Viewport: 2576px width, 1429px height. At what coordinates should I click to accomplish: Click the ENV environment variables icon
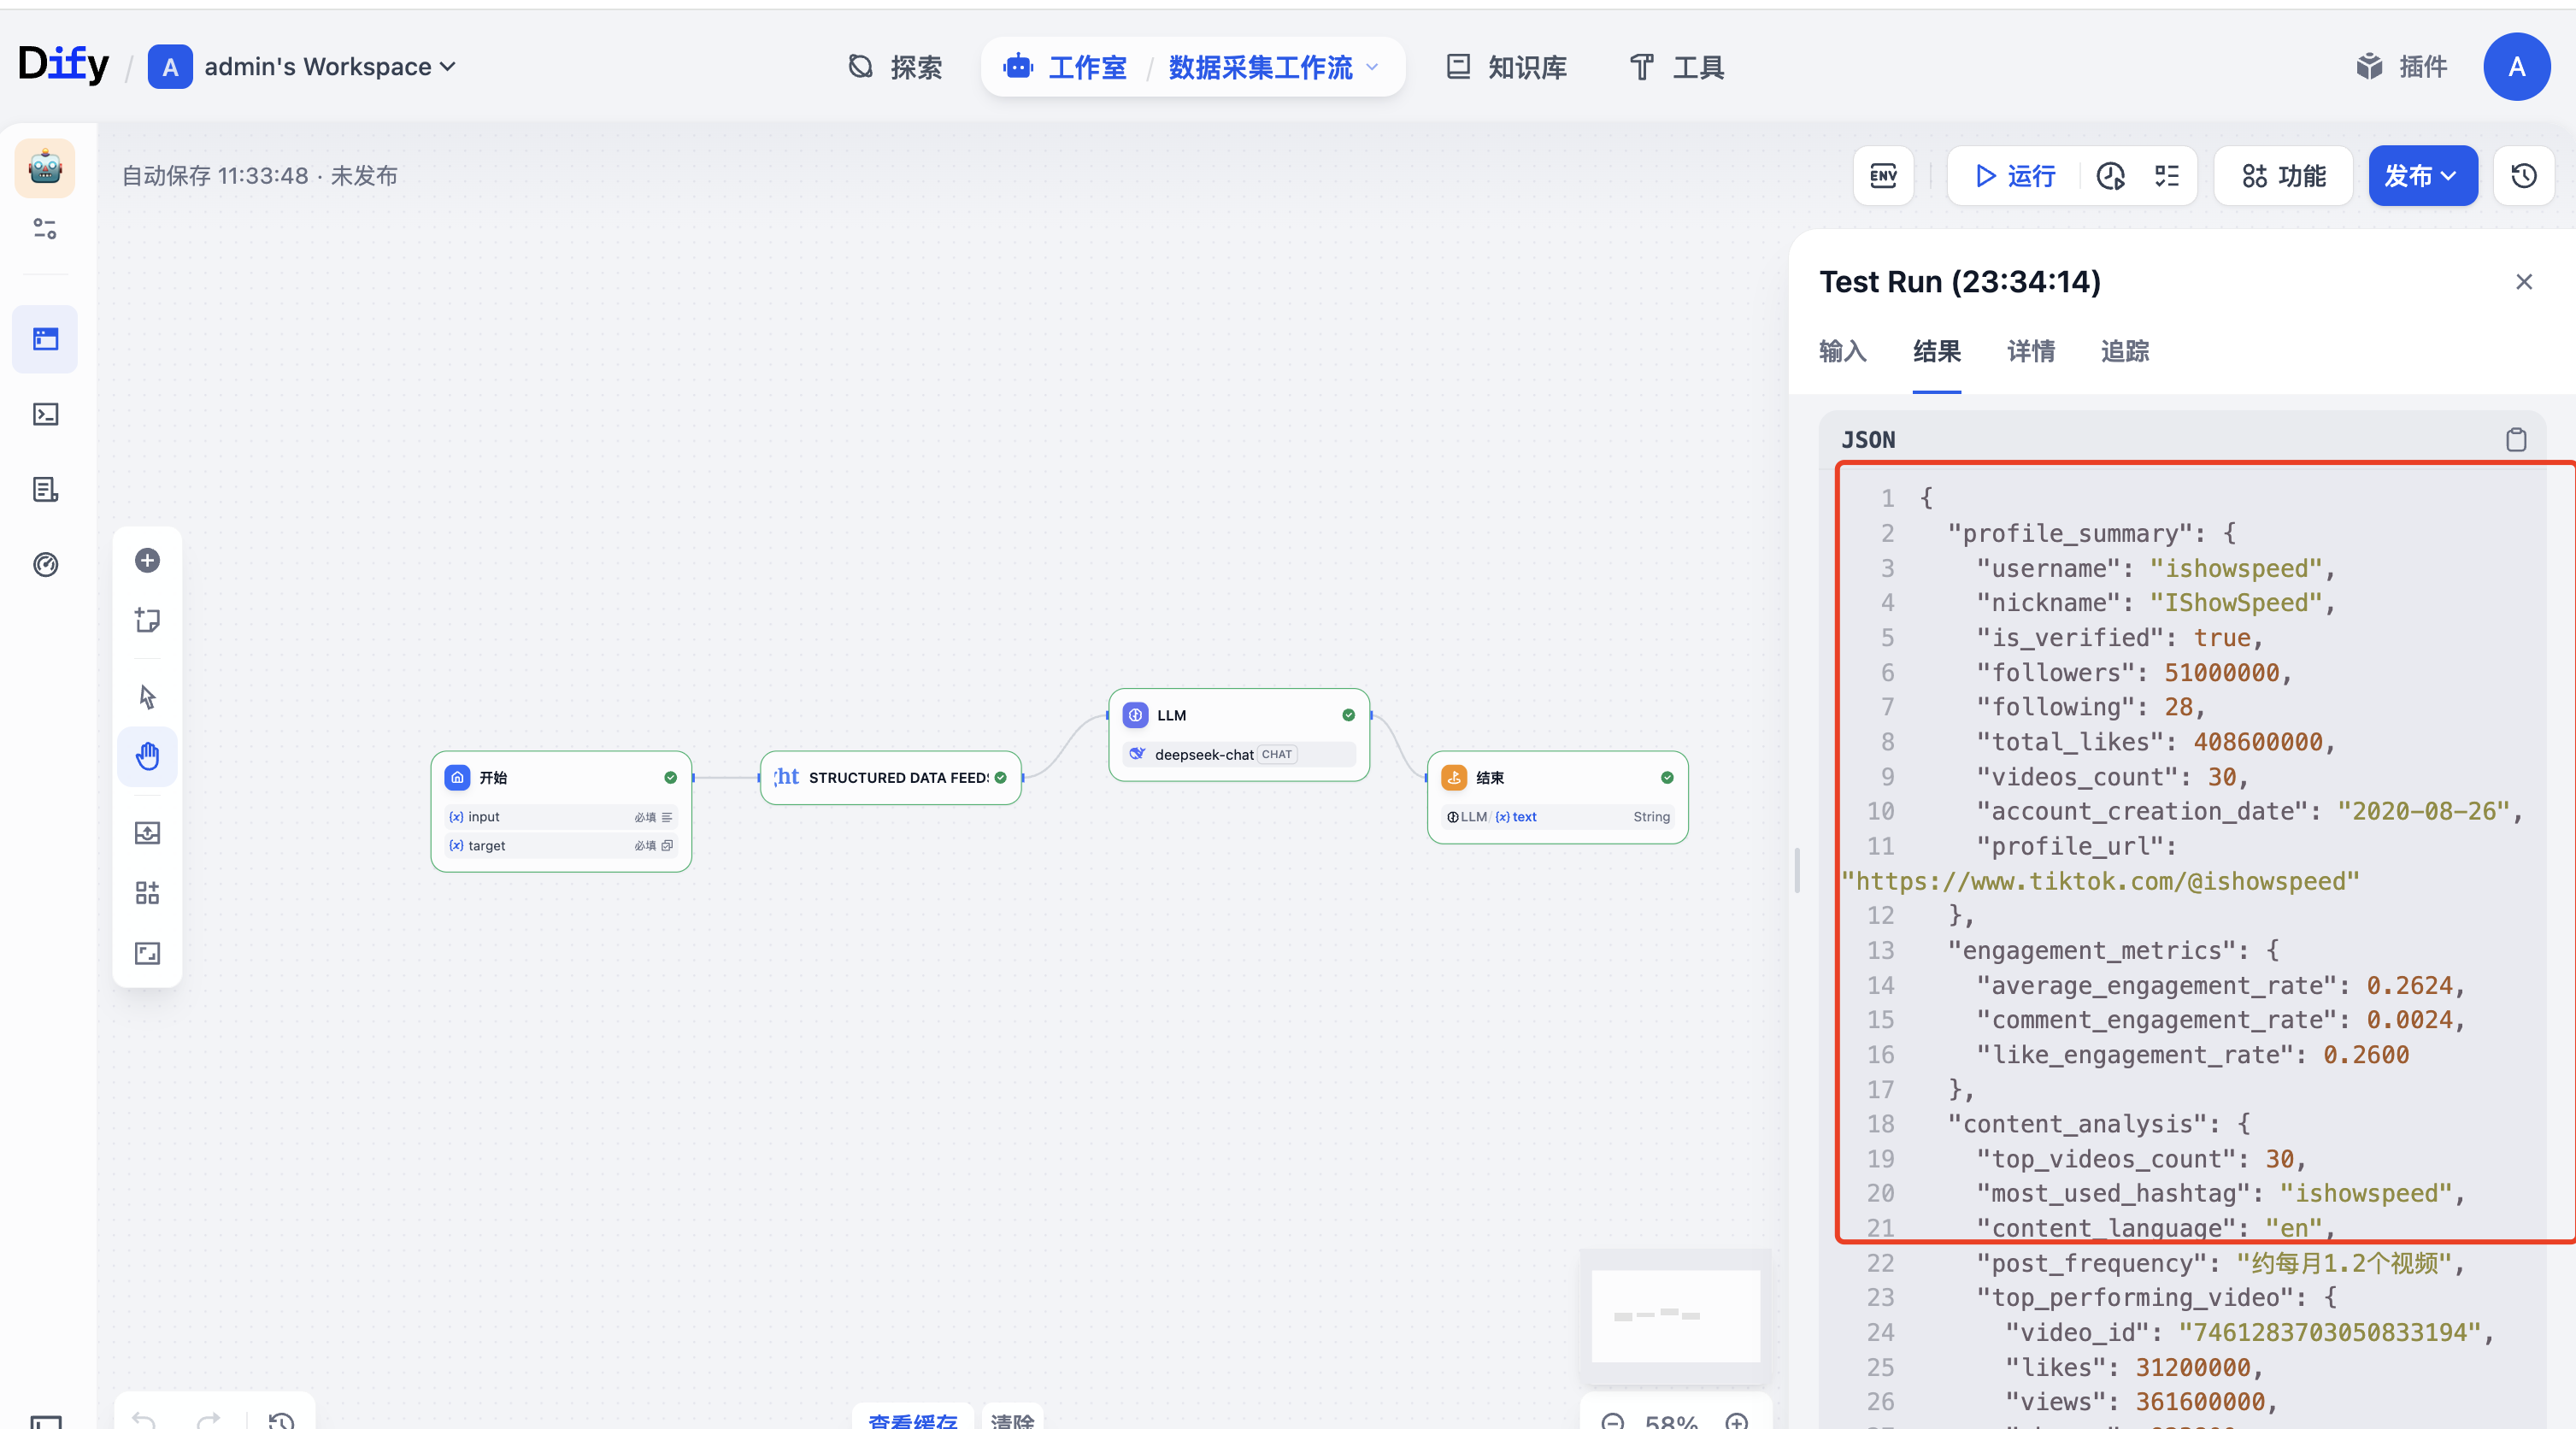(x=1883, y=176)
